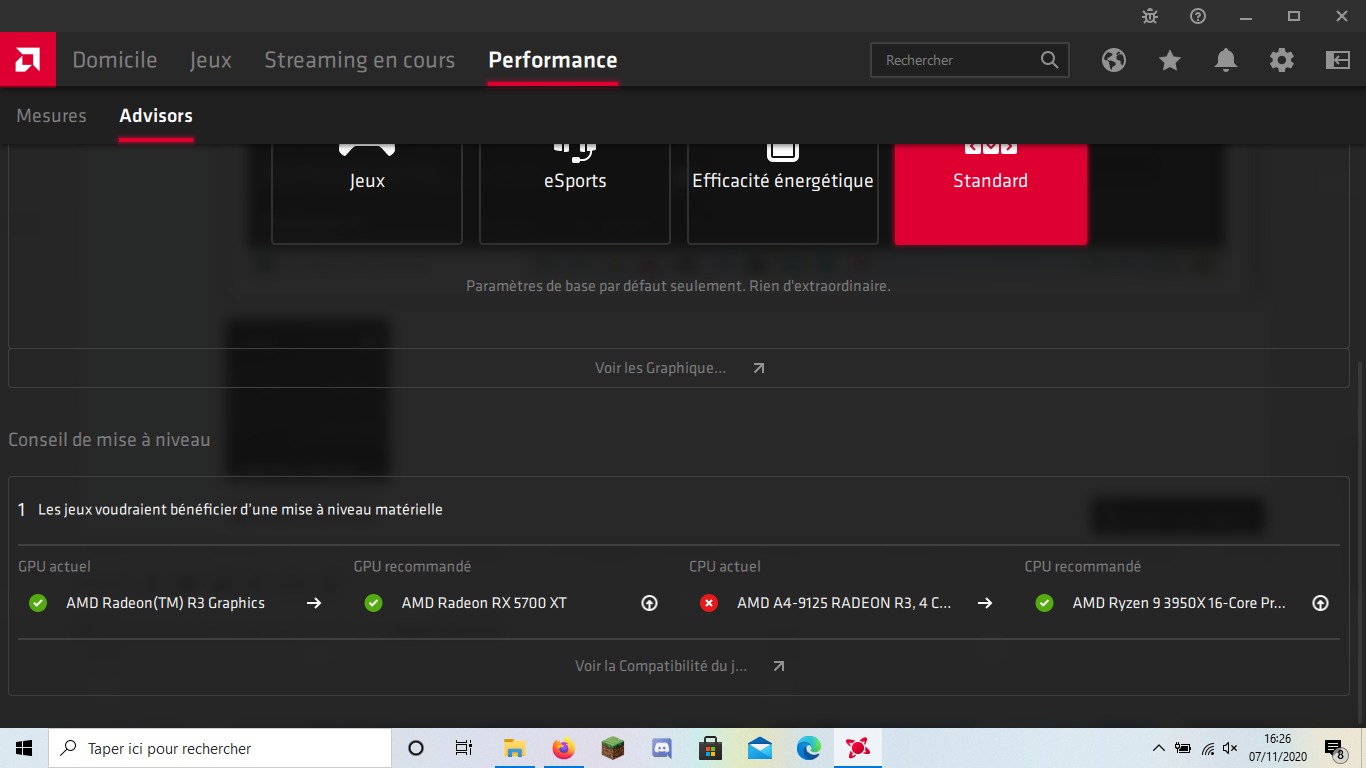The width and height of the screenshot is (1366, 768).
Task: Select the Efficacité énergétique profile card
Action: click(783, 193)
